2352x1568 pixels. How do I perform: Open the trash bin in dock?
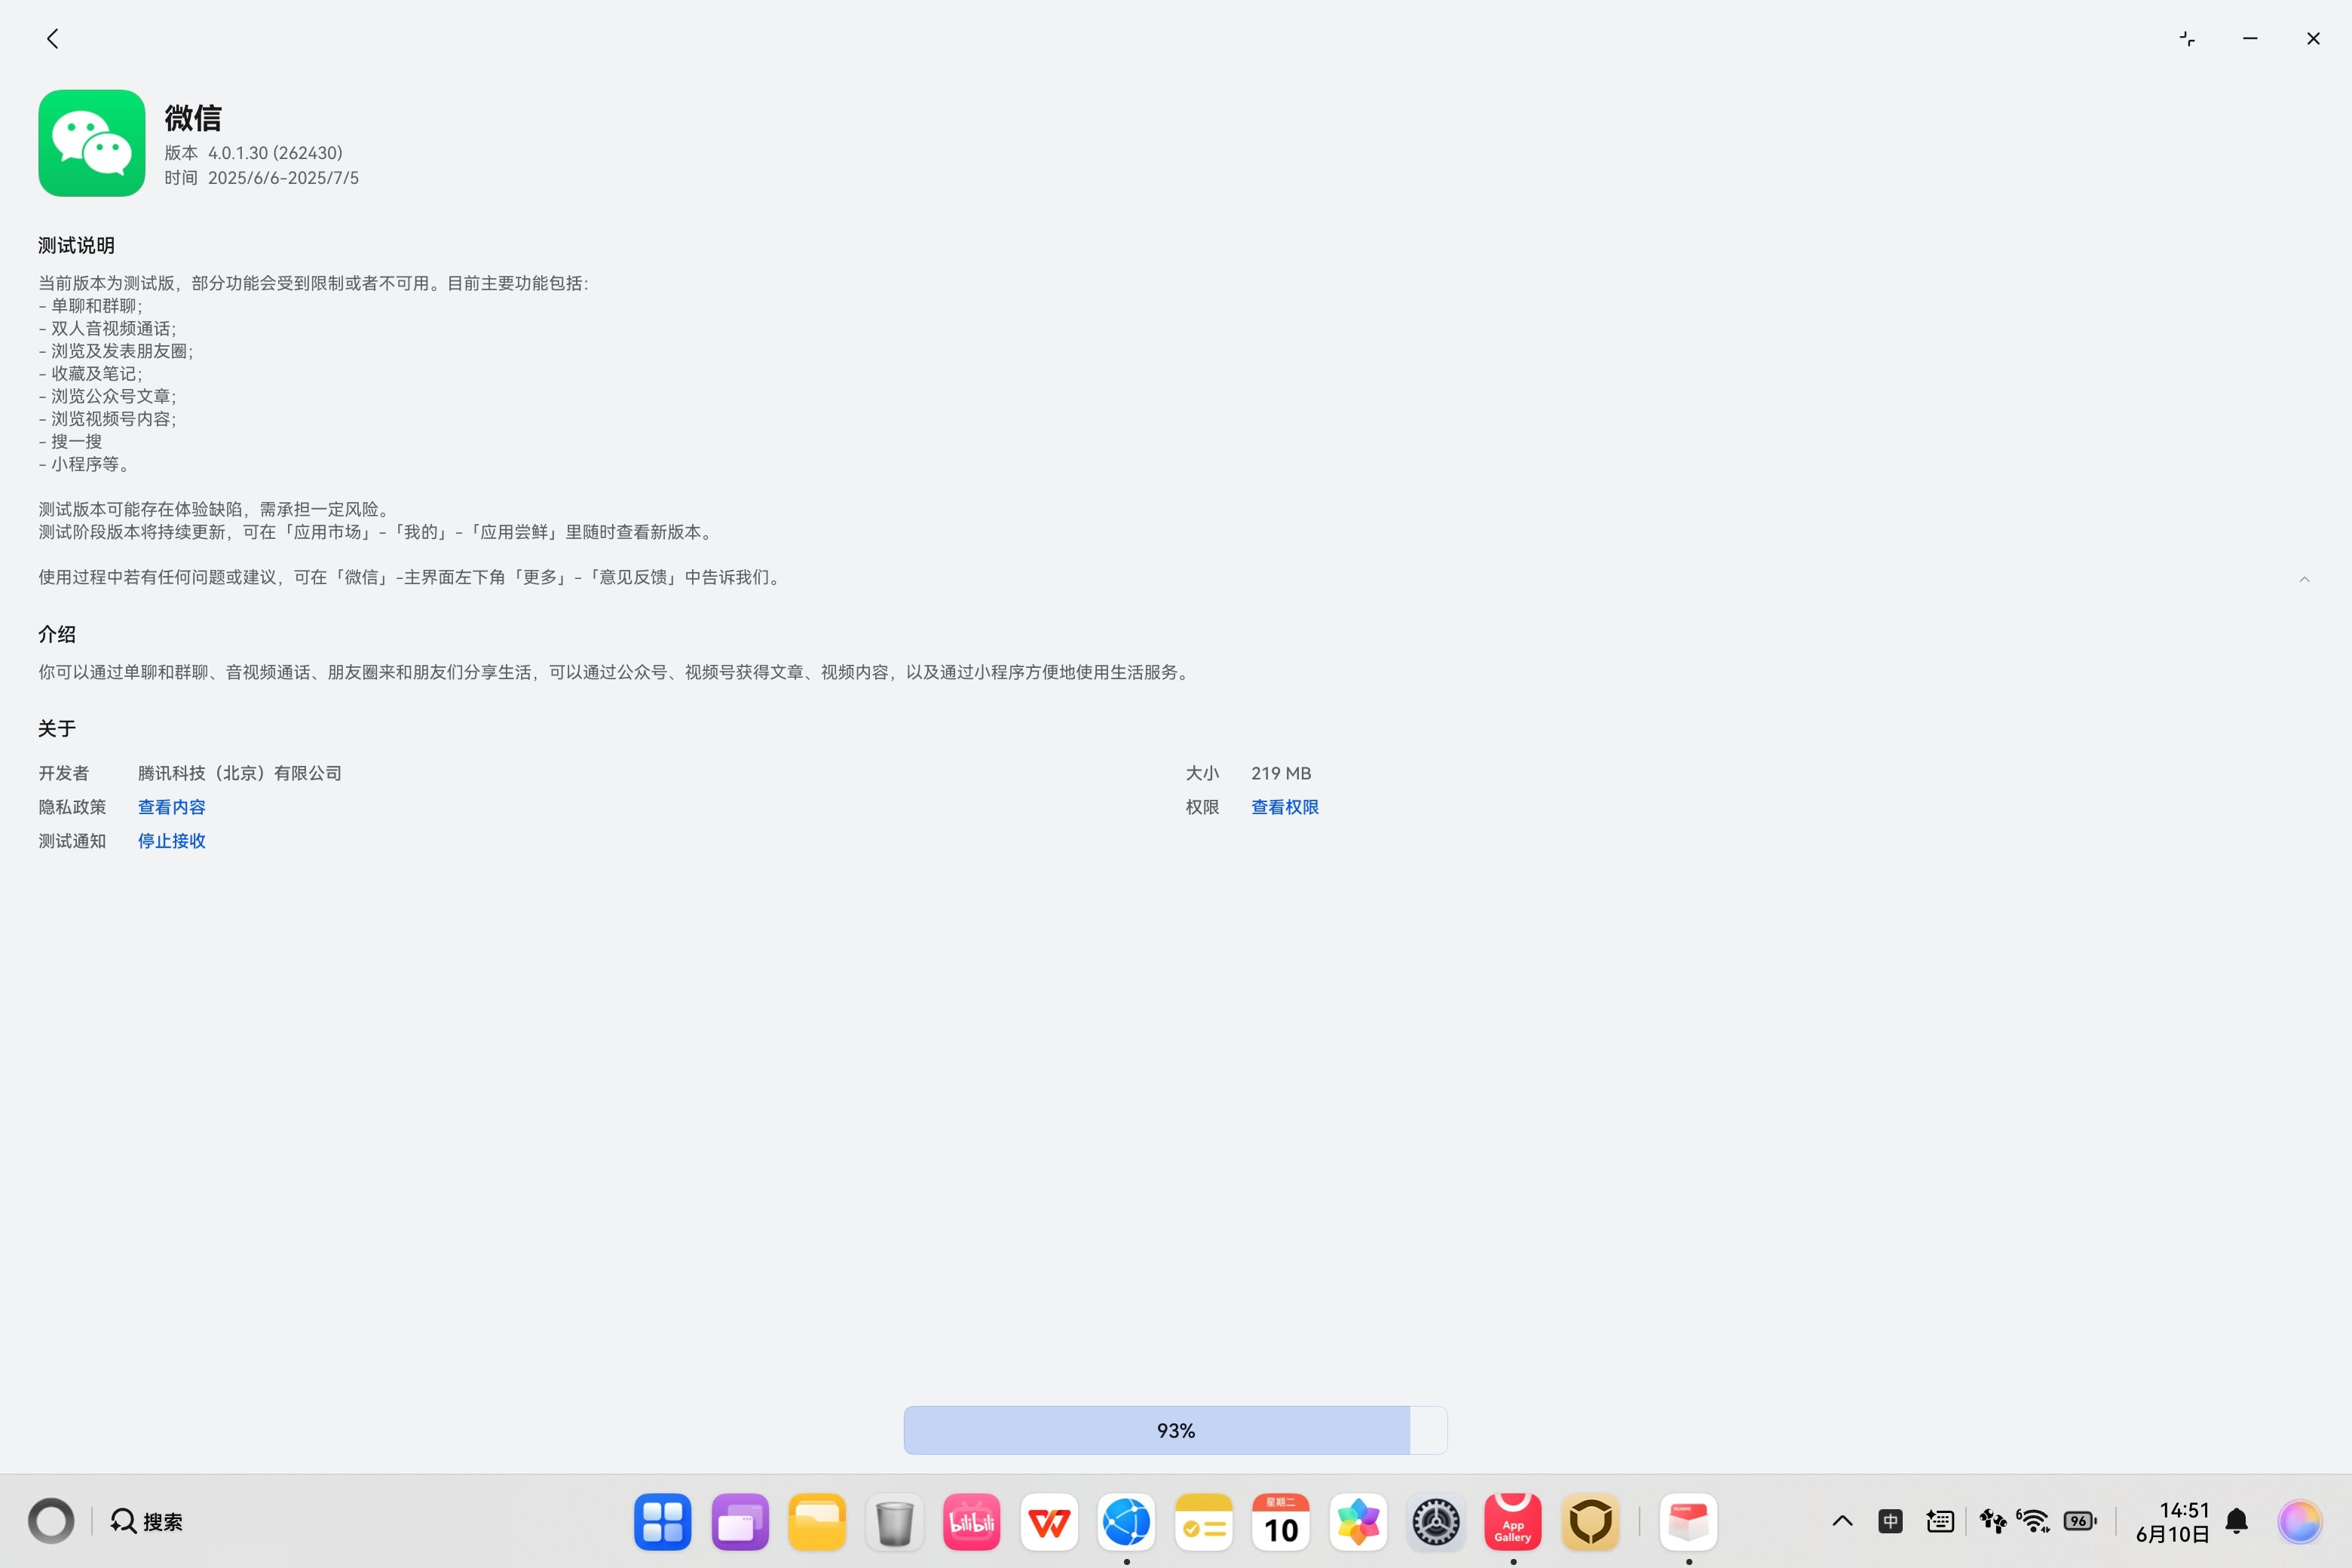click(894, 1522)
